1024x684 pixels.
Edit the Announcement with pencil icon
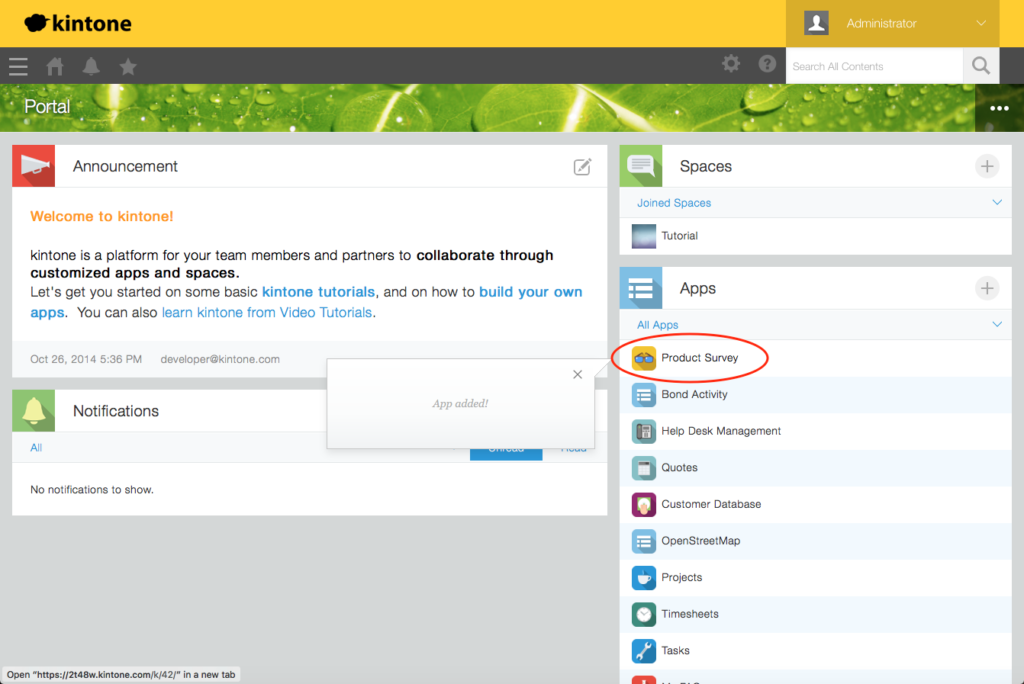[x=582, y=167]
